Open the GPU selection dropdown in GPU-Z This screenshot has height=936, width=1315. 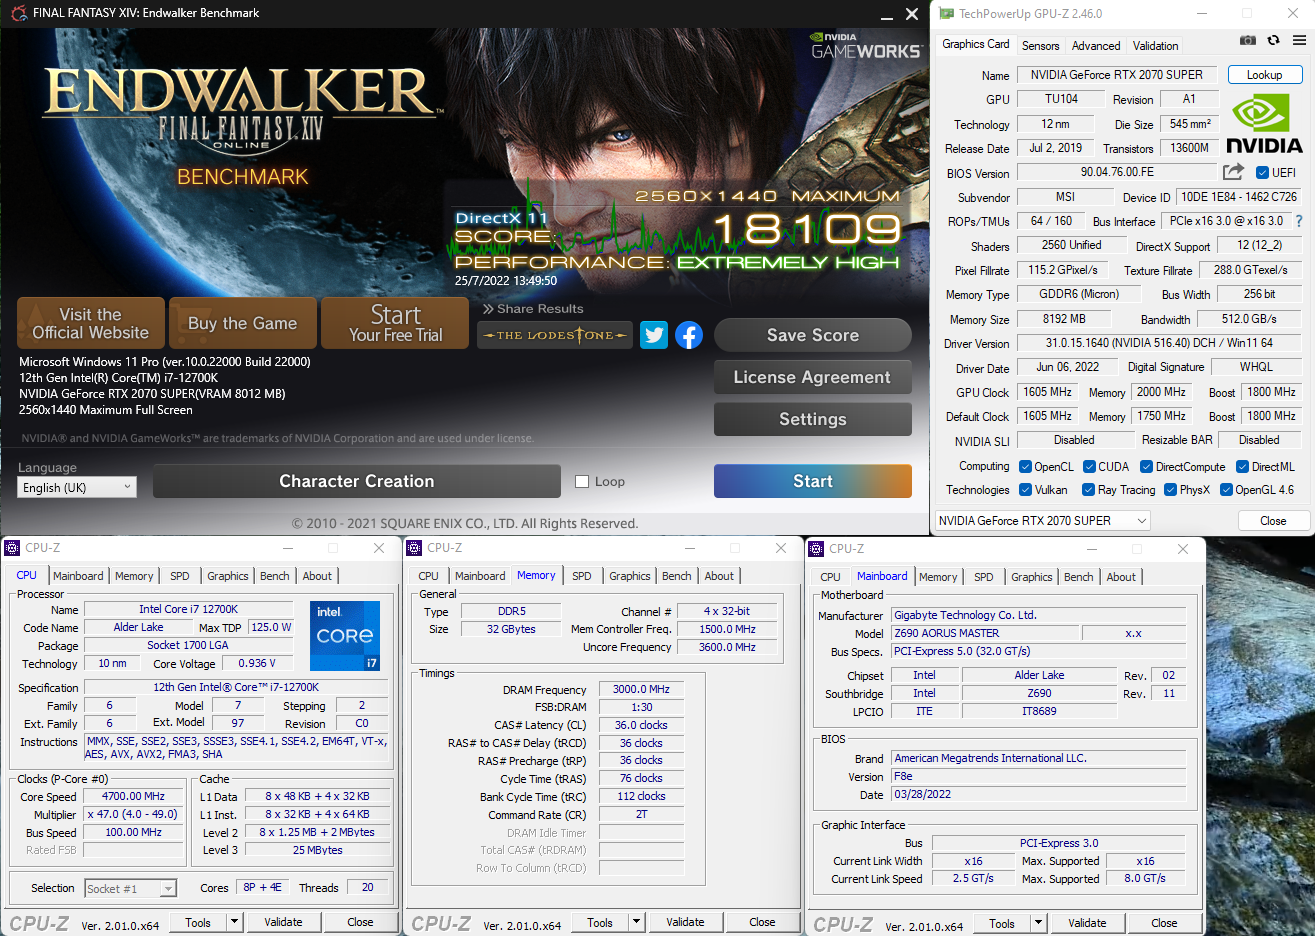[1042, 520]
